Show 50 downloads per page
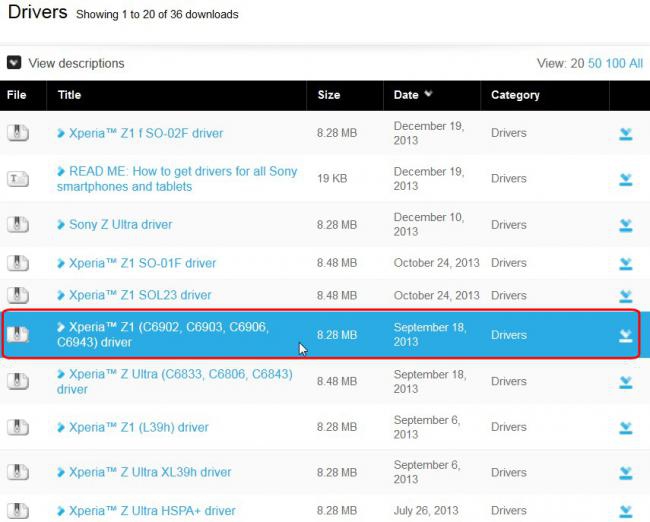This screenshot has width=650, height=522. coord(594,63)
